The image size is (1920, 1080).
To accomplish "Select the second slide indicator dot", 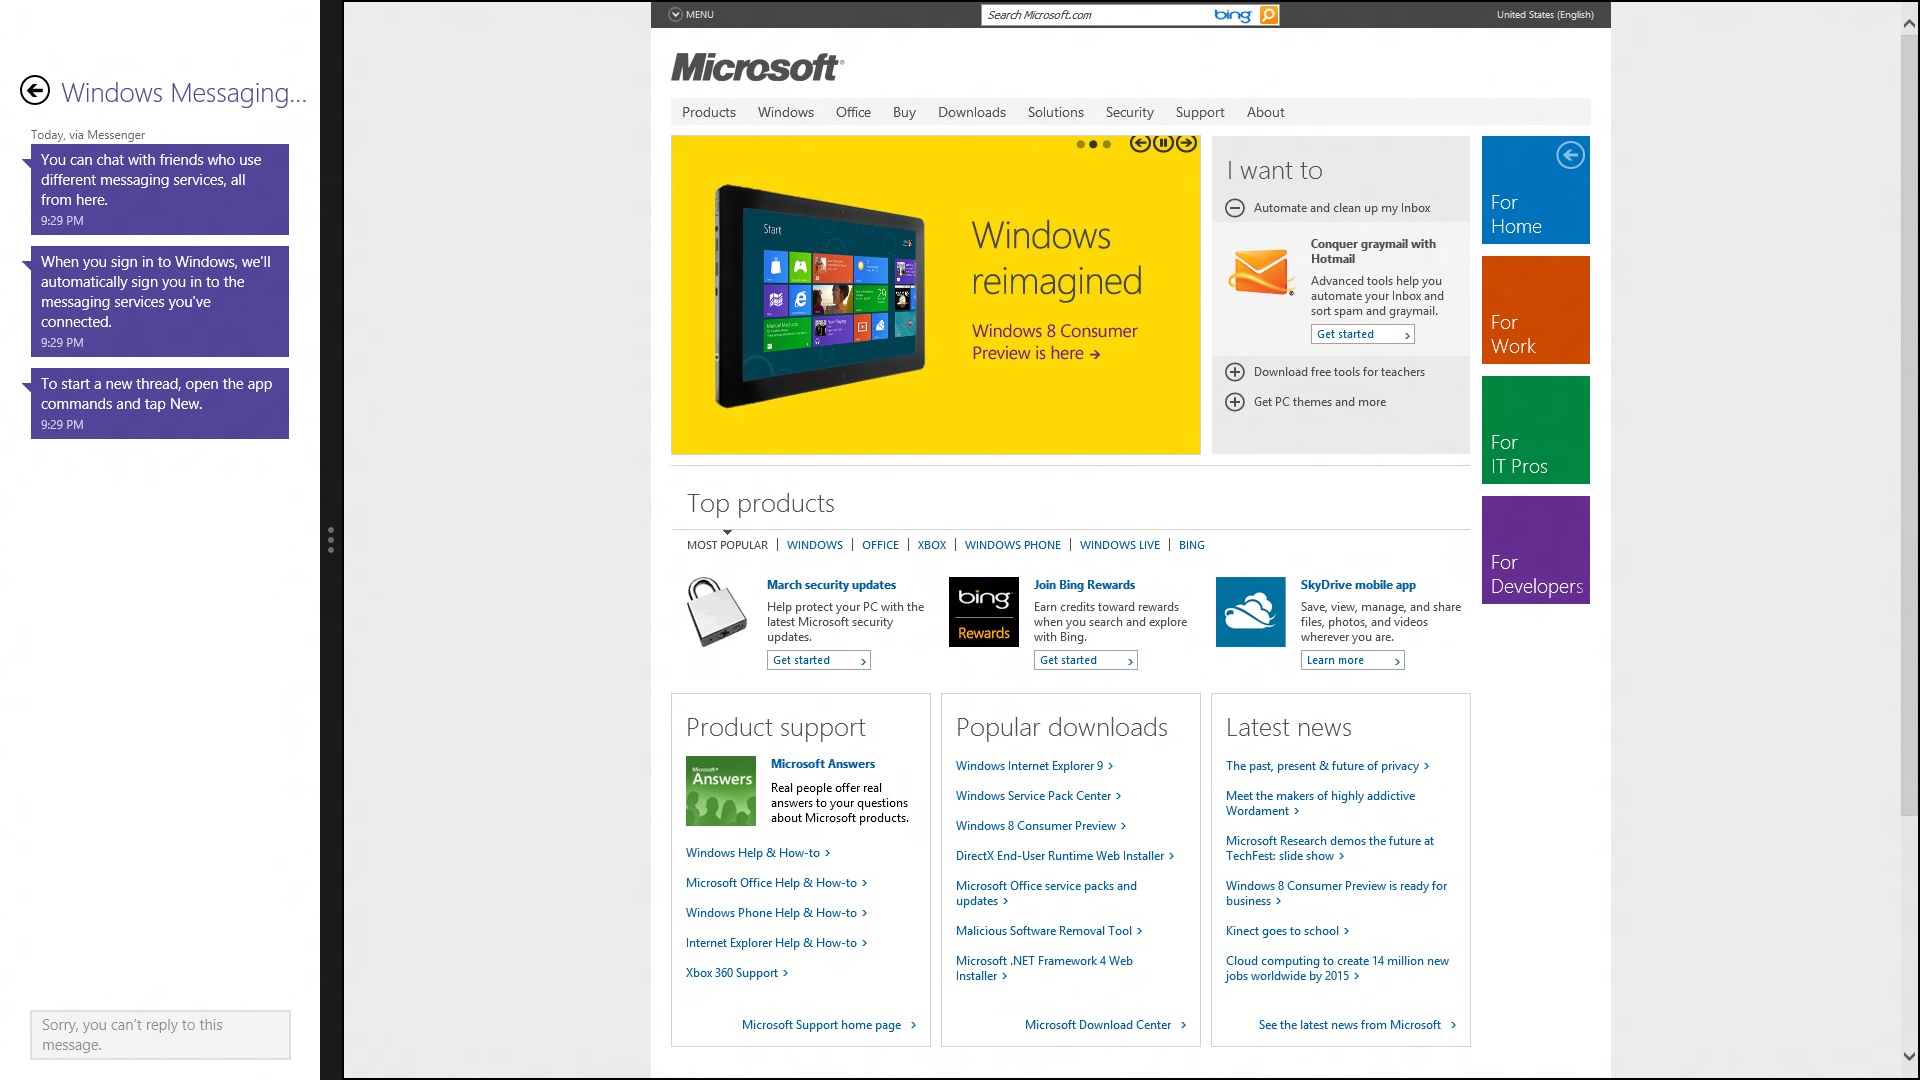I will (x=1093, y=144).
